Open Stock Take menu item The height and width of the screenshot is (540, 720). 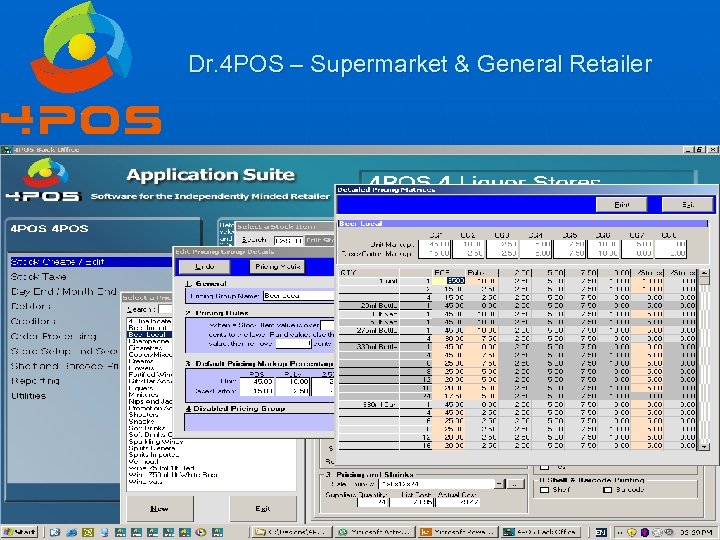pyautogui.click(x=39, y=277)
